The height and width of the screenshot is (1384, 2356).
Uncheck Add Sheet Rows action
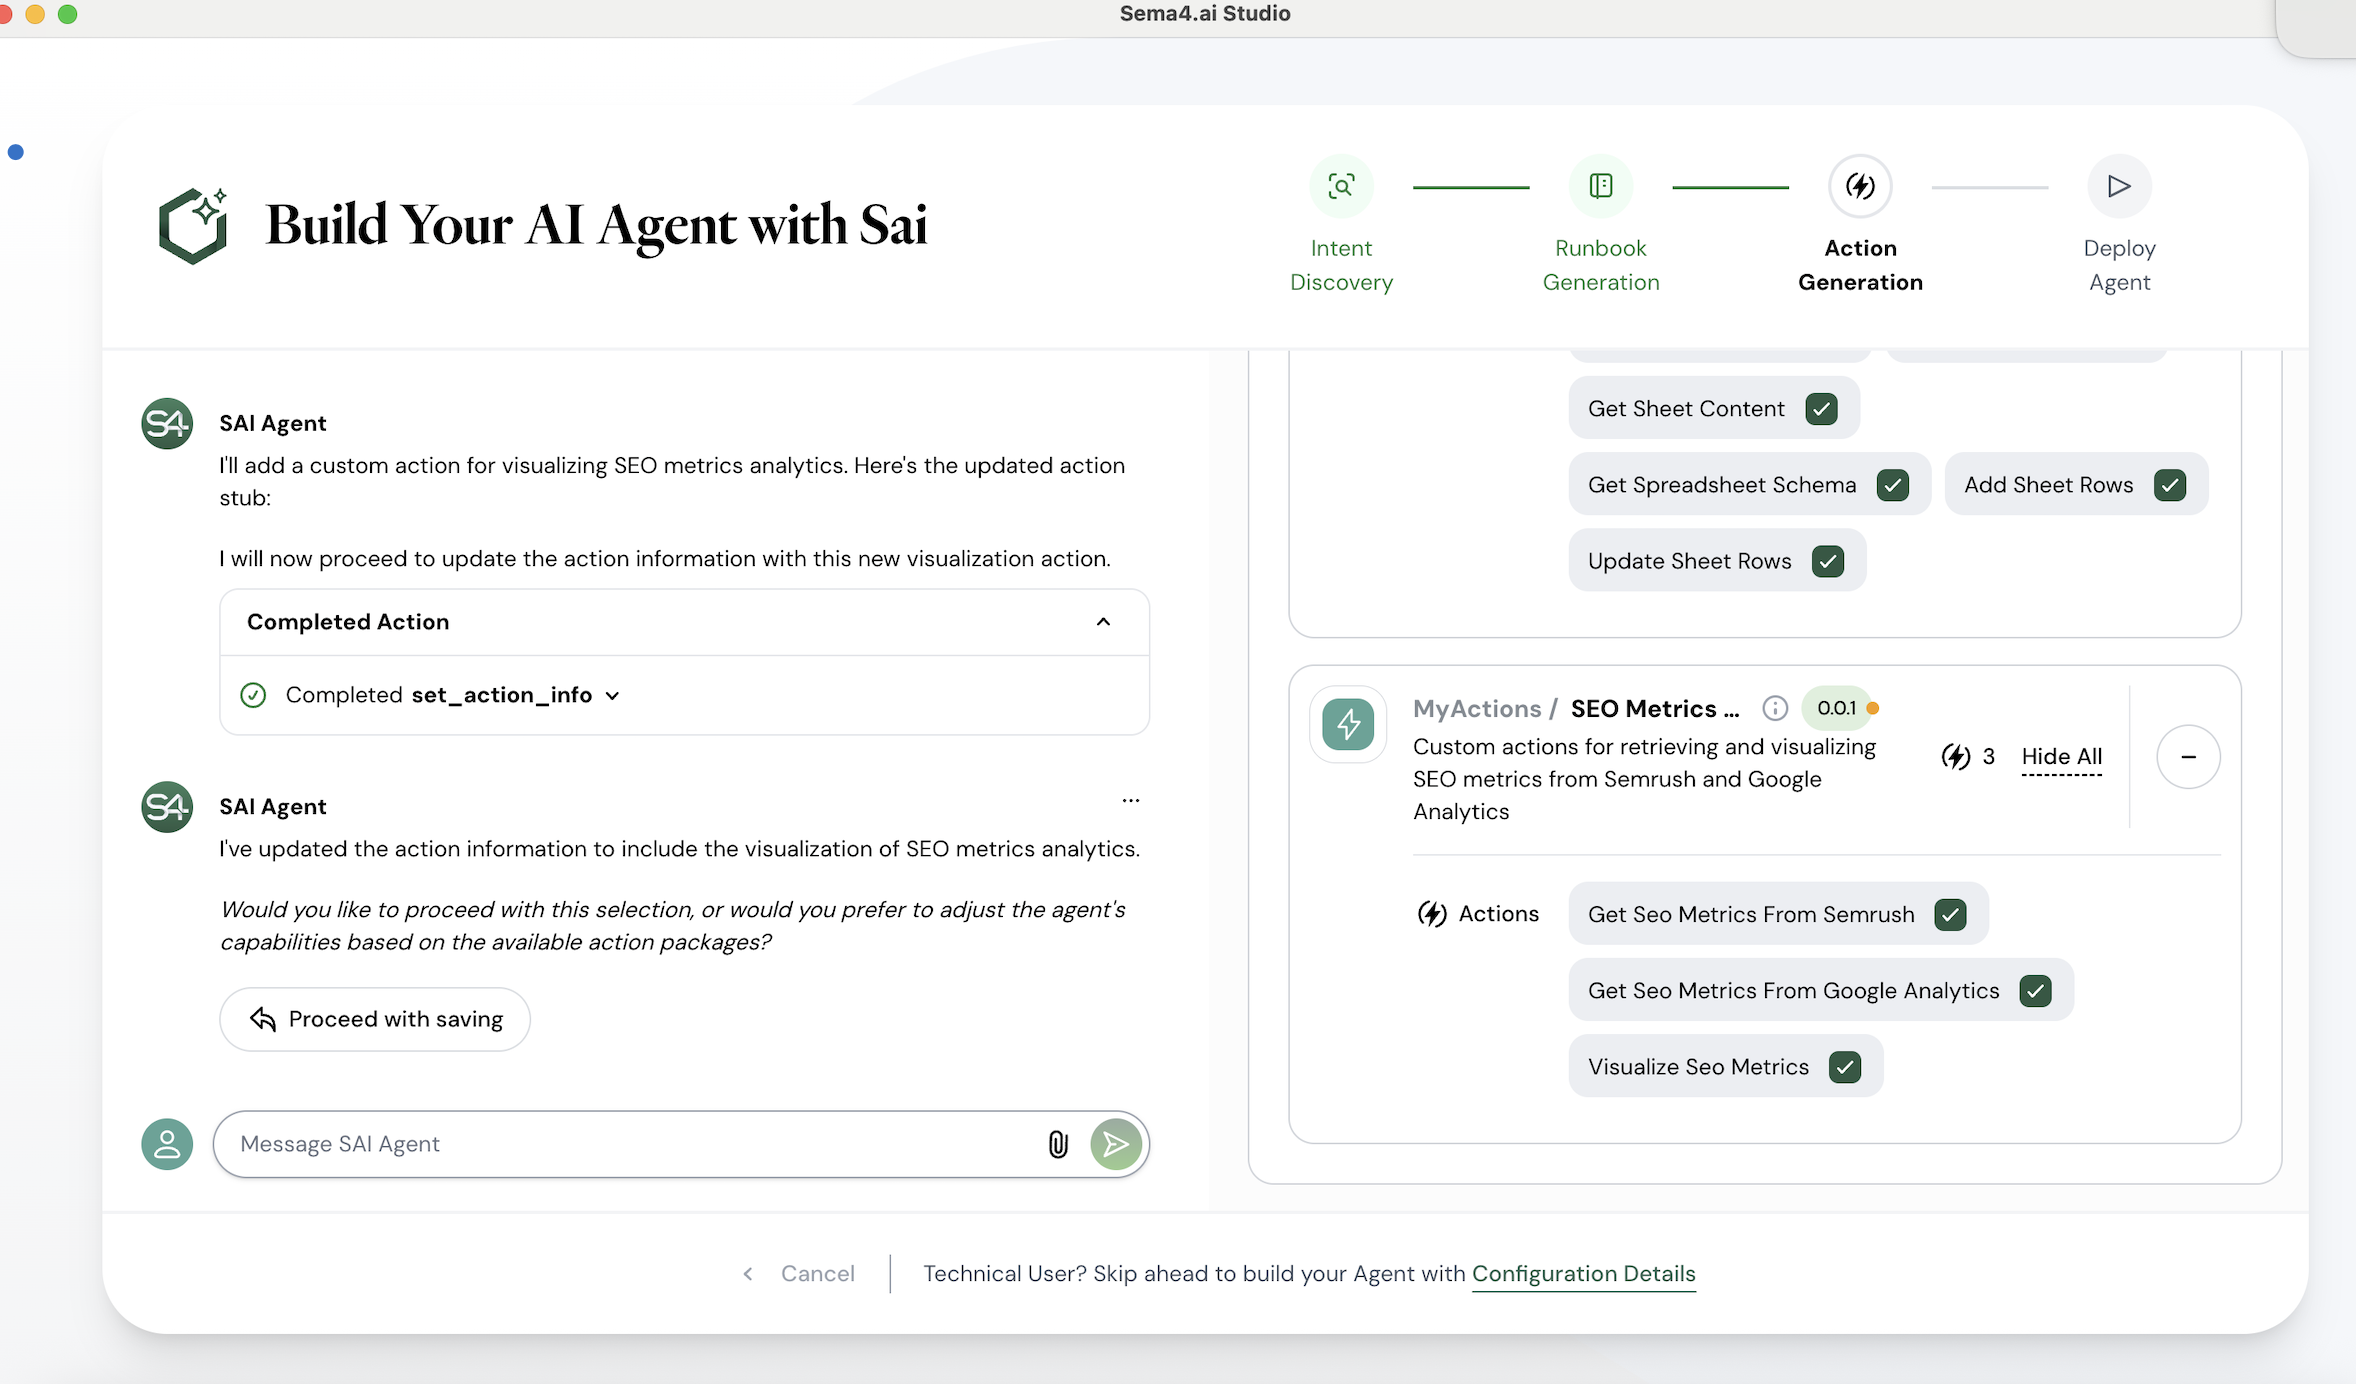(2169, 485)
